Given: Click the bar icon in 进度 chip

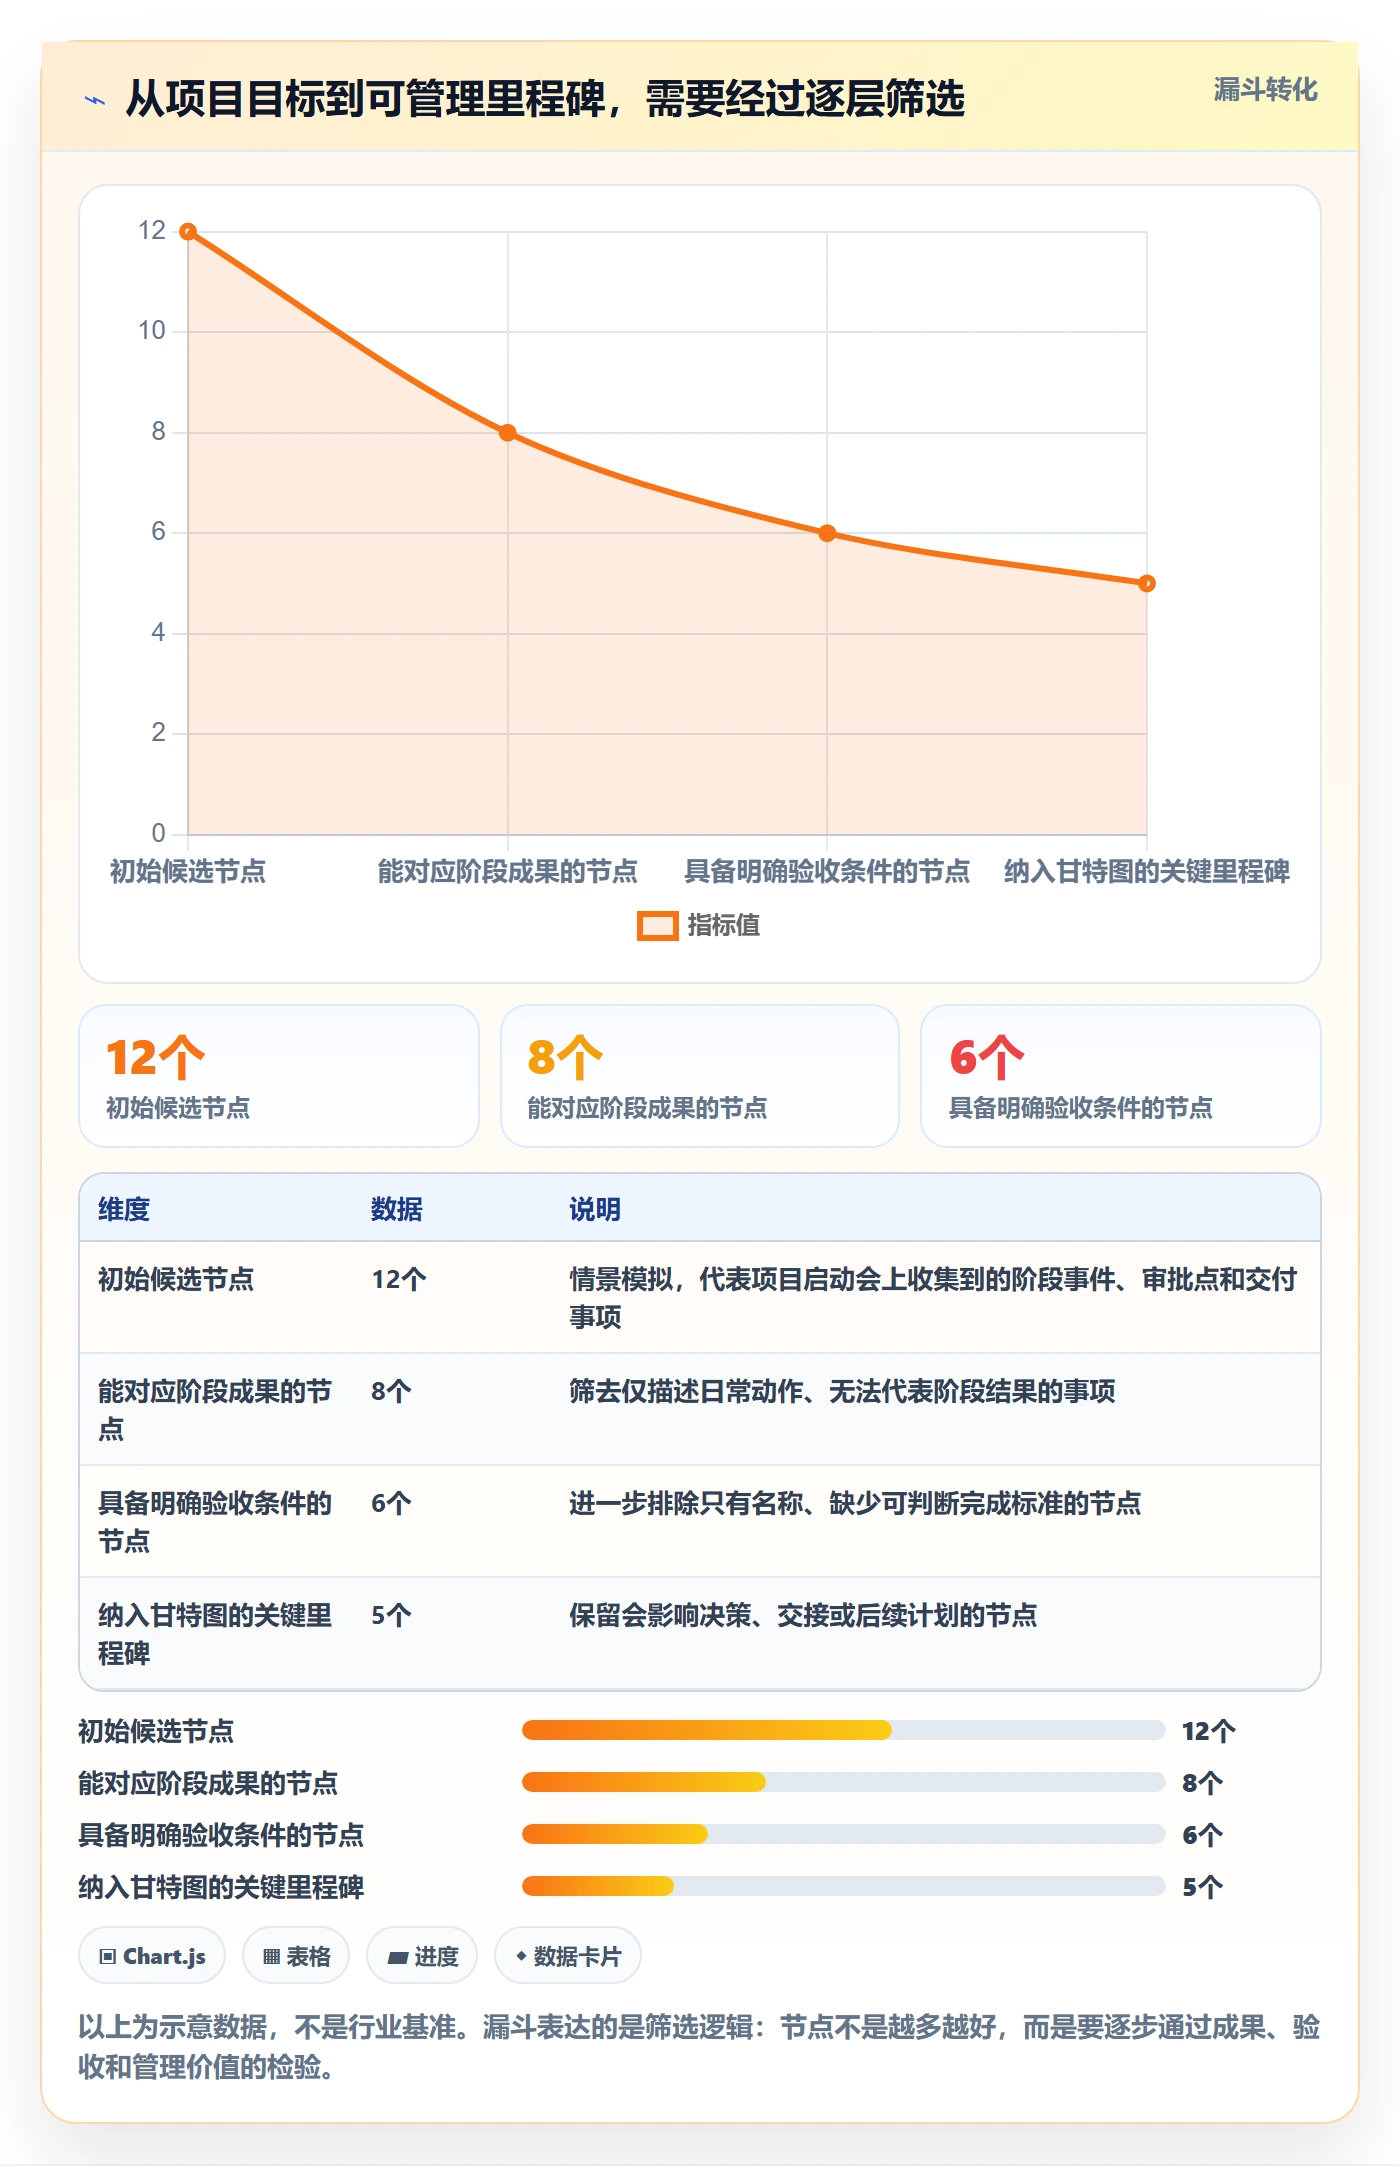Looking at the screenshot, I should tap(398, 1958).
